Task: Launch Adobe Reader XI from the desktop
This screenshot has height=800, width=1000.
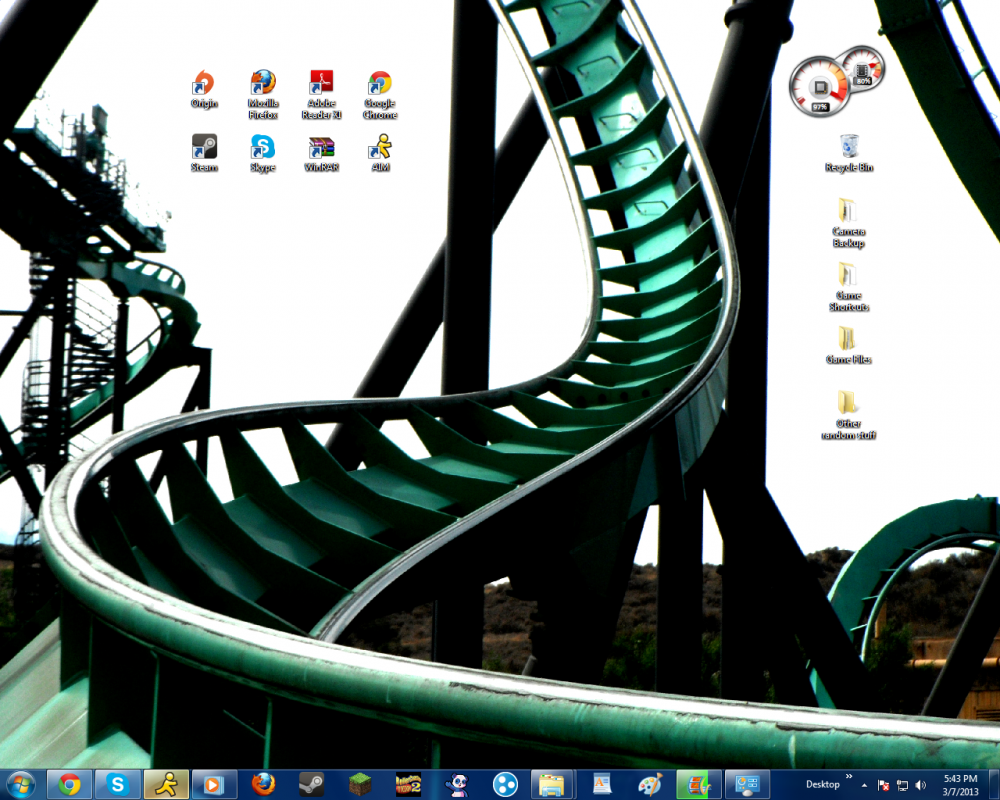Action: [x=321, y=84]
